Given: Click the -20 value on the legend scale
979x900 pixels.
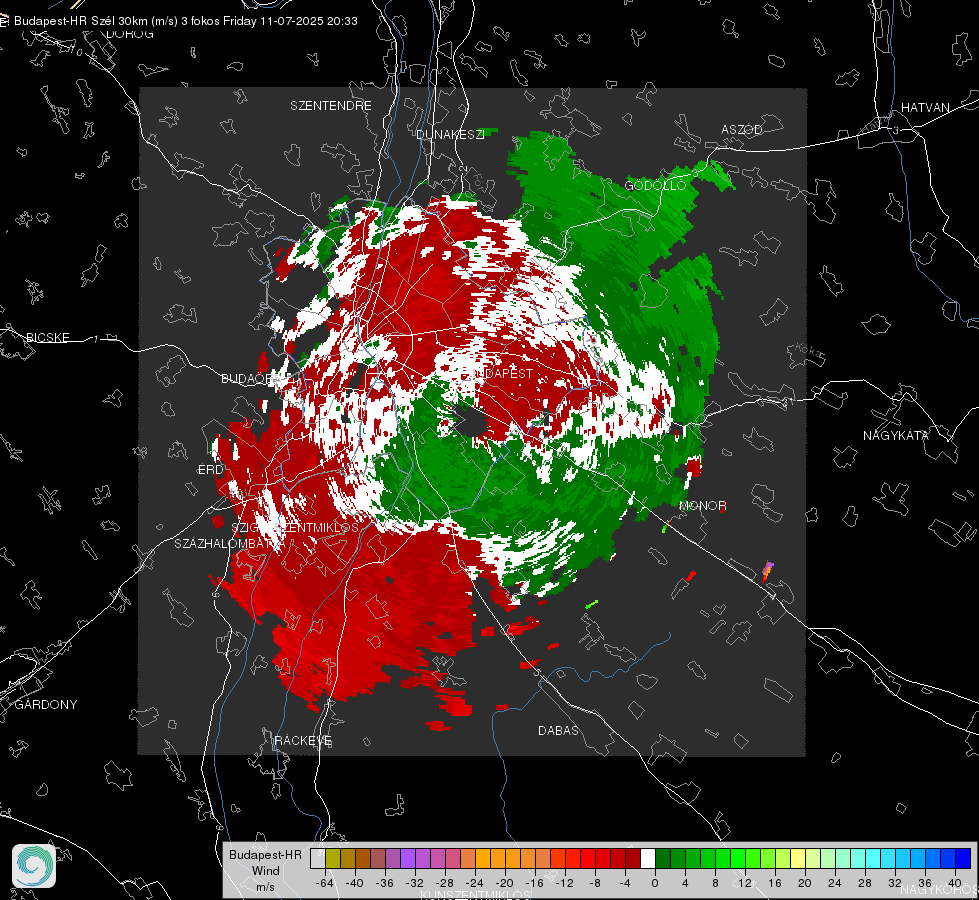Looking at the screenshot, I should [504, 883].
